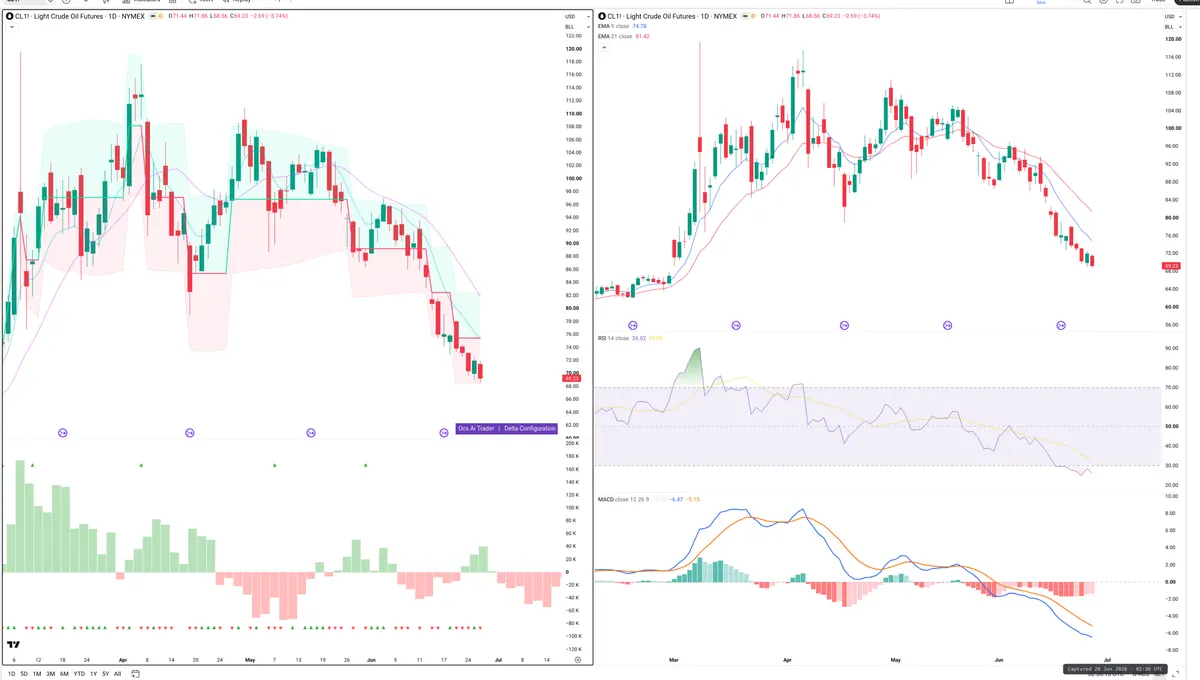Screen dimensions: 1200x680
Task: Click fourth contract rollover marker in left chart
Action: point(444,432)
